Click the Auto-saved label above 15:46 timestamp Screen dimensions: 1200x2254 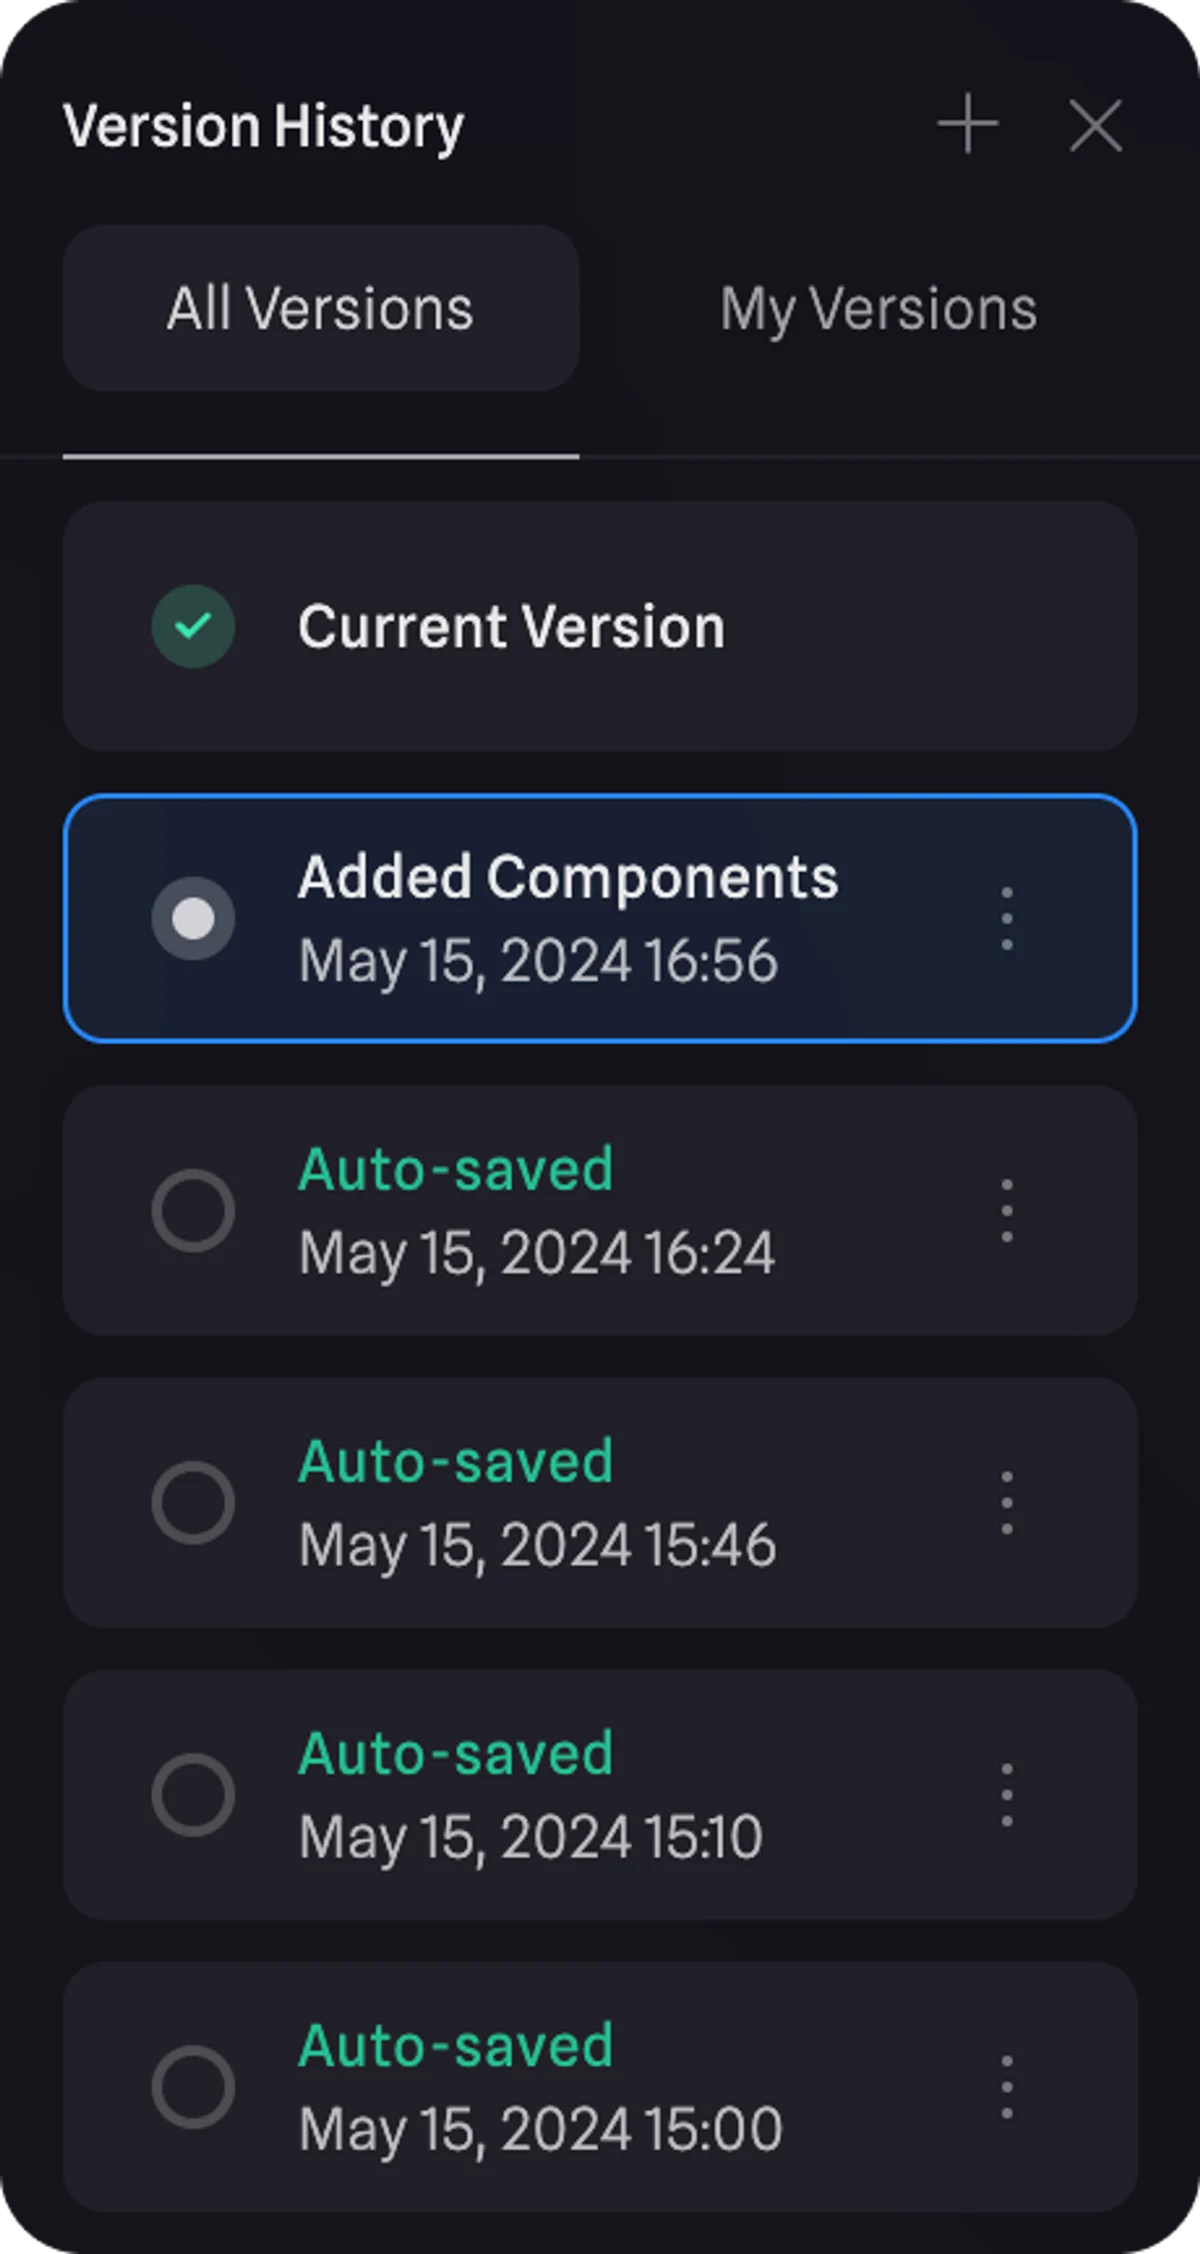[455, 1462]
